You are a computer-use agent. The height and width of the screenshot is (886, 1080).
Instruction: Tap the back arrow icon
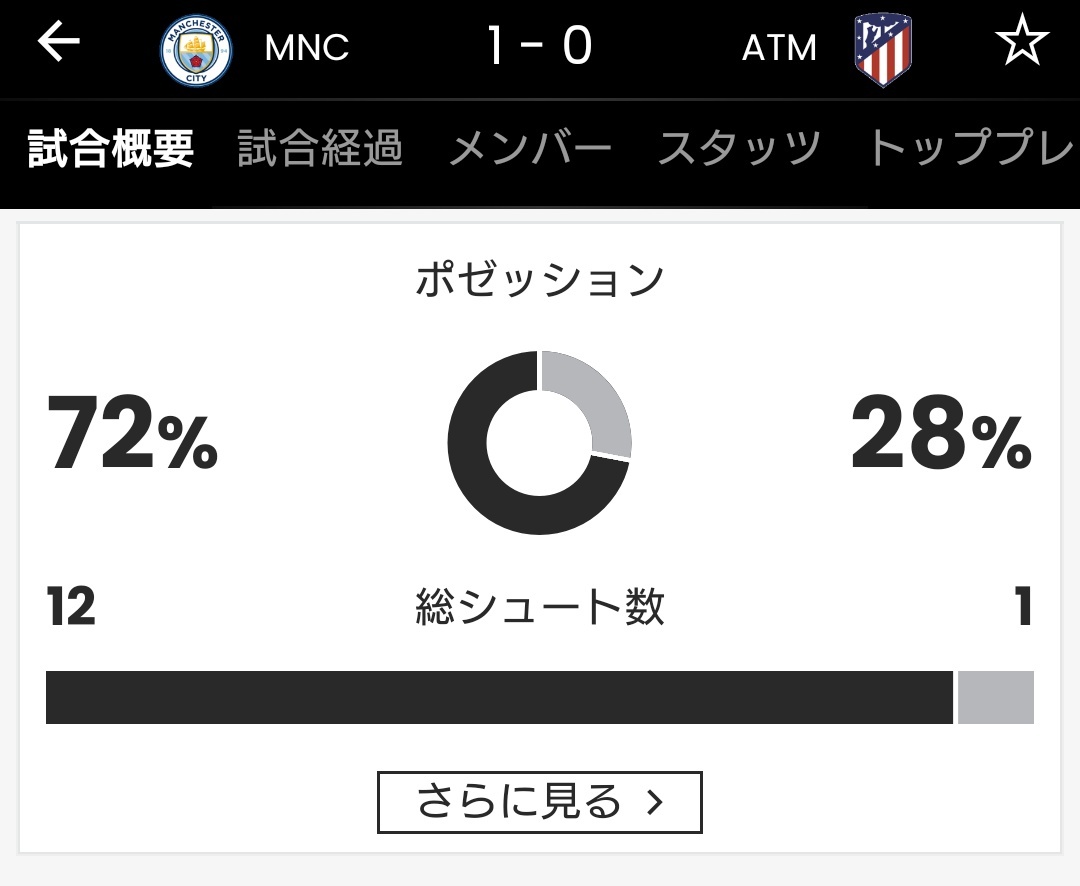(59, 41)
